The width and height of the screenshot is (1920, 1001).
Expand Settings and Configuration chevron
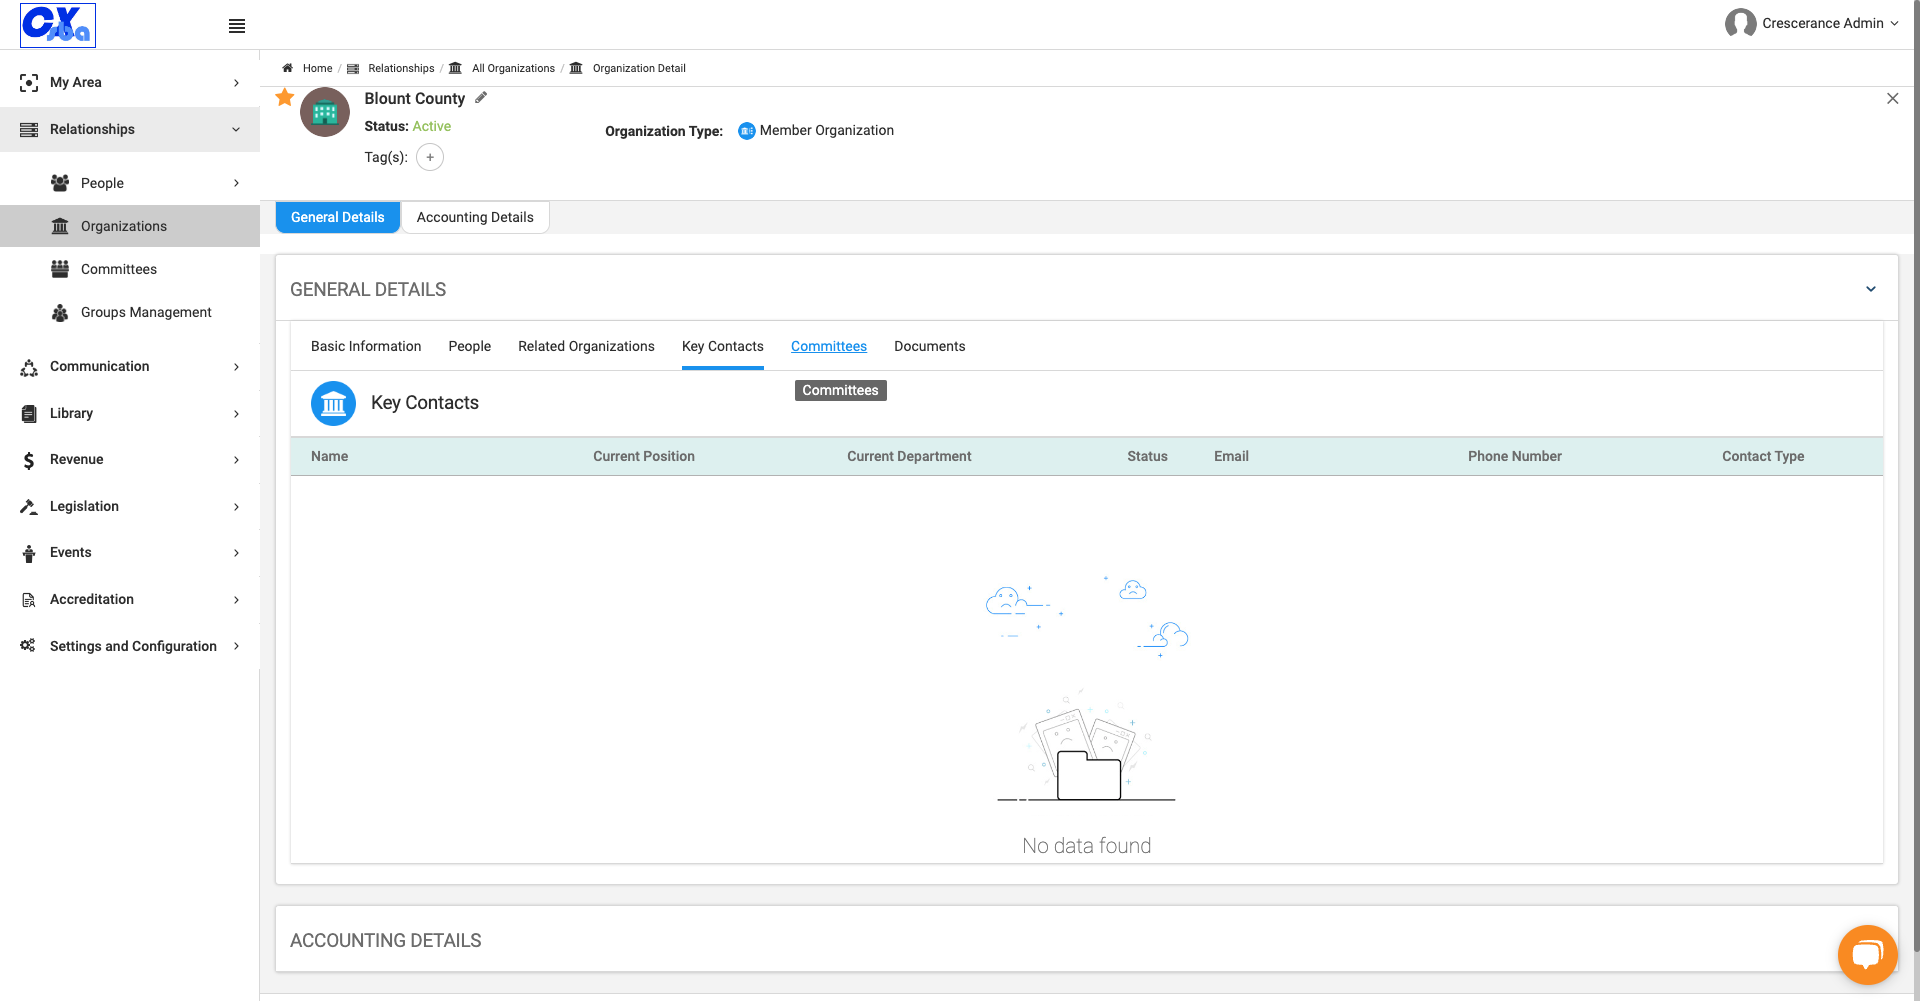click(236, 646)
